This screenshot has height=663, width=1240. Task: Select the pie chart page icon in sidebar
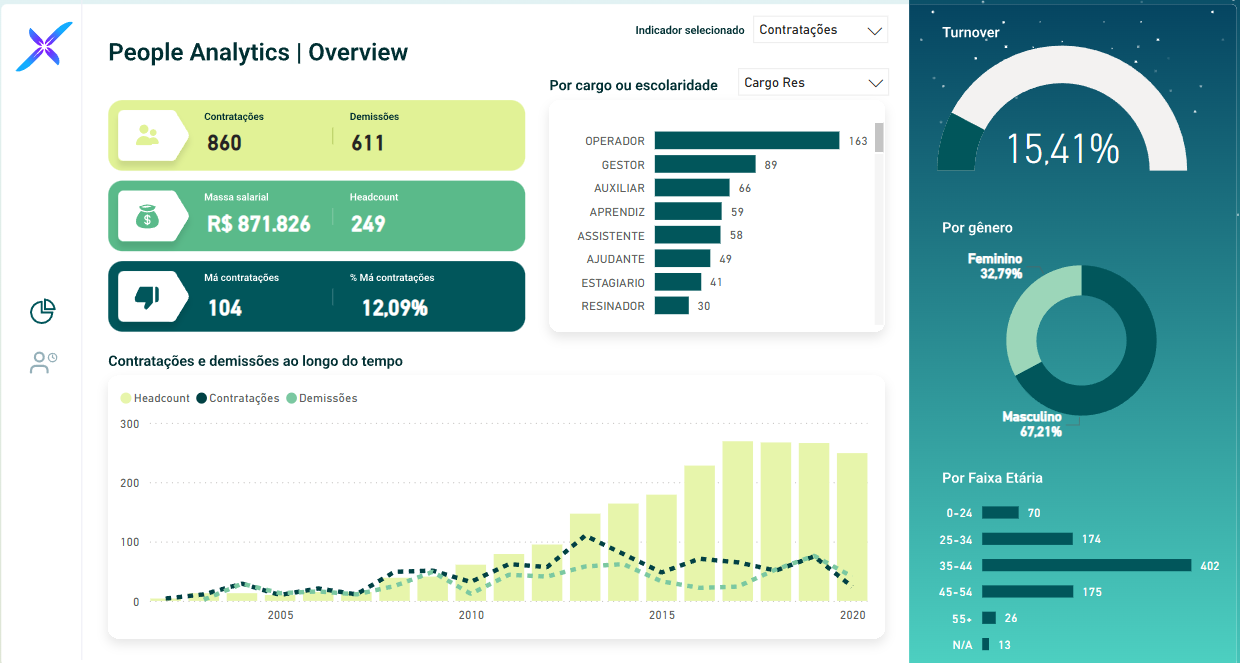pos(42,311)
